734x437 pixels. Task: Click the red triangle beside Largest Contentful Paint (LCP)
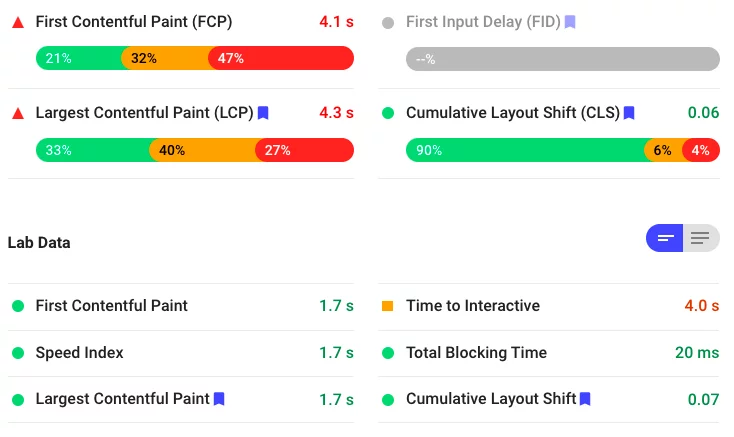[18, 113]
